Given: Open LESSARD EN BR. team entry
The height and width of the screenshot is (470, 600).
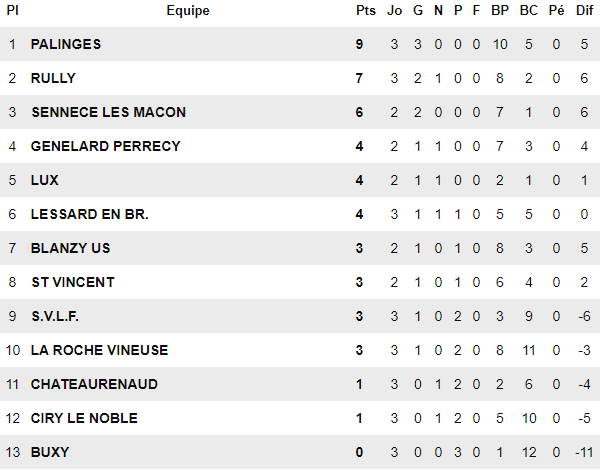Looking at the screenshot, I should 89,214.
